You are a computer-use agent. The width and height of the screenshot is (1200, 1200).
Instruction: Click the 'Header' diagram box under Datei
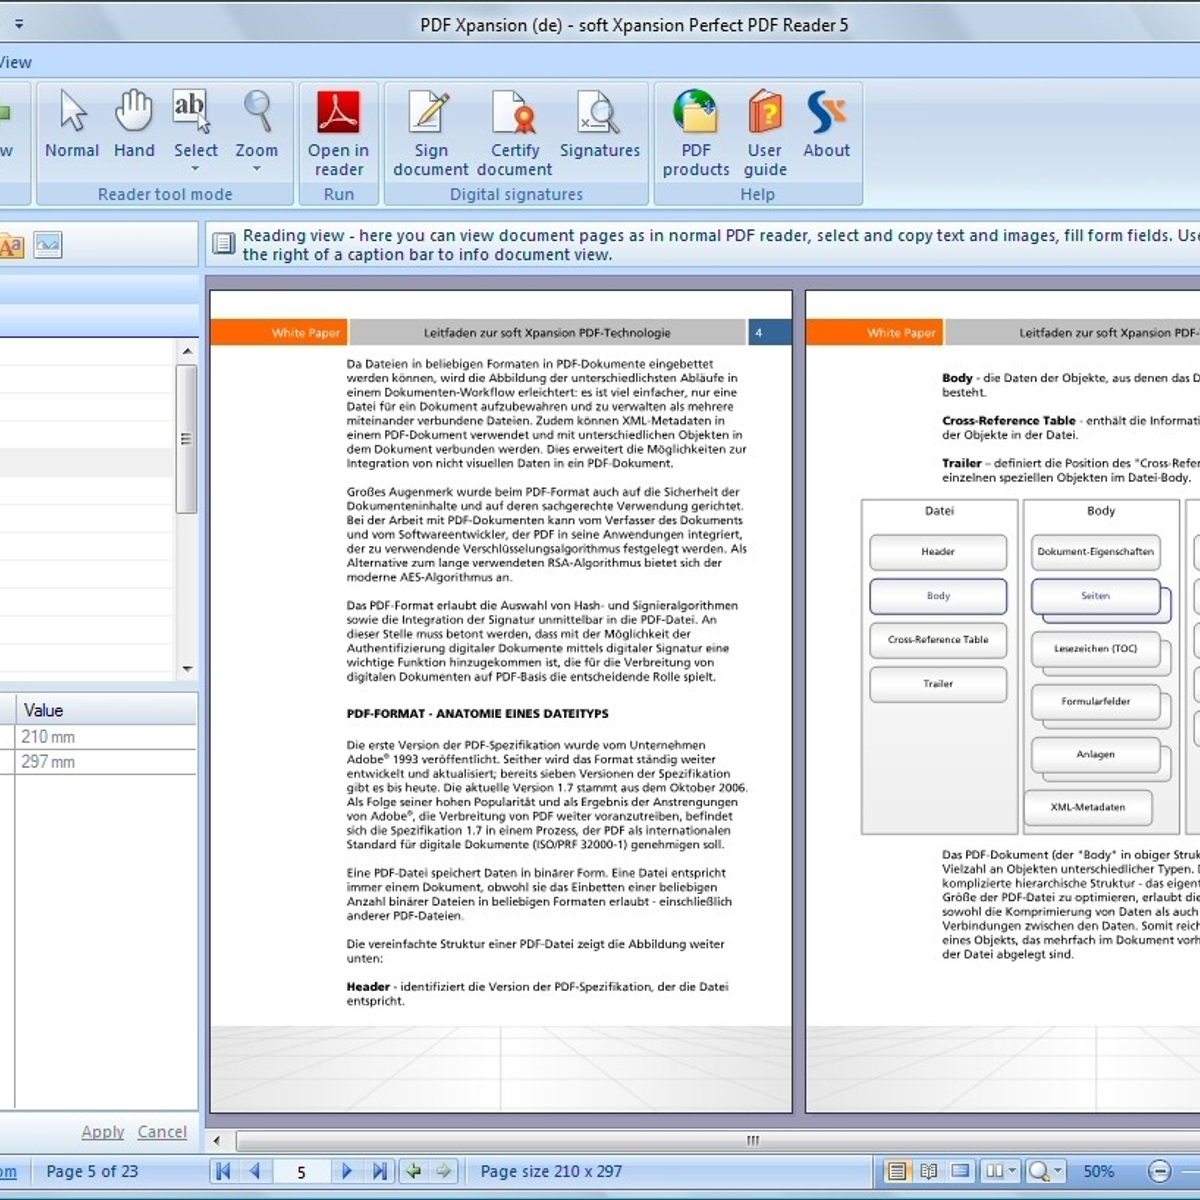938,552
